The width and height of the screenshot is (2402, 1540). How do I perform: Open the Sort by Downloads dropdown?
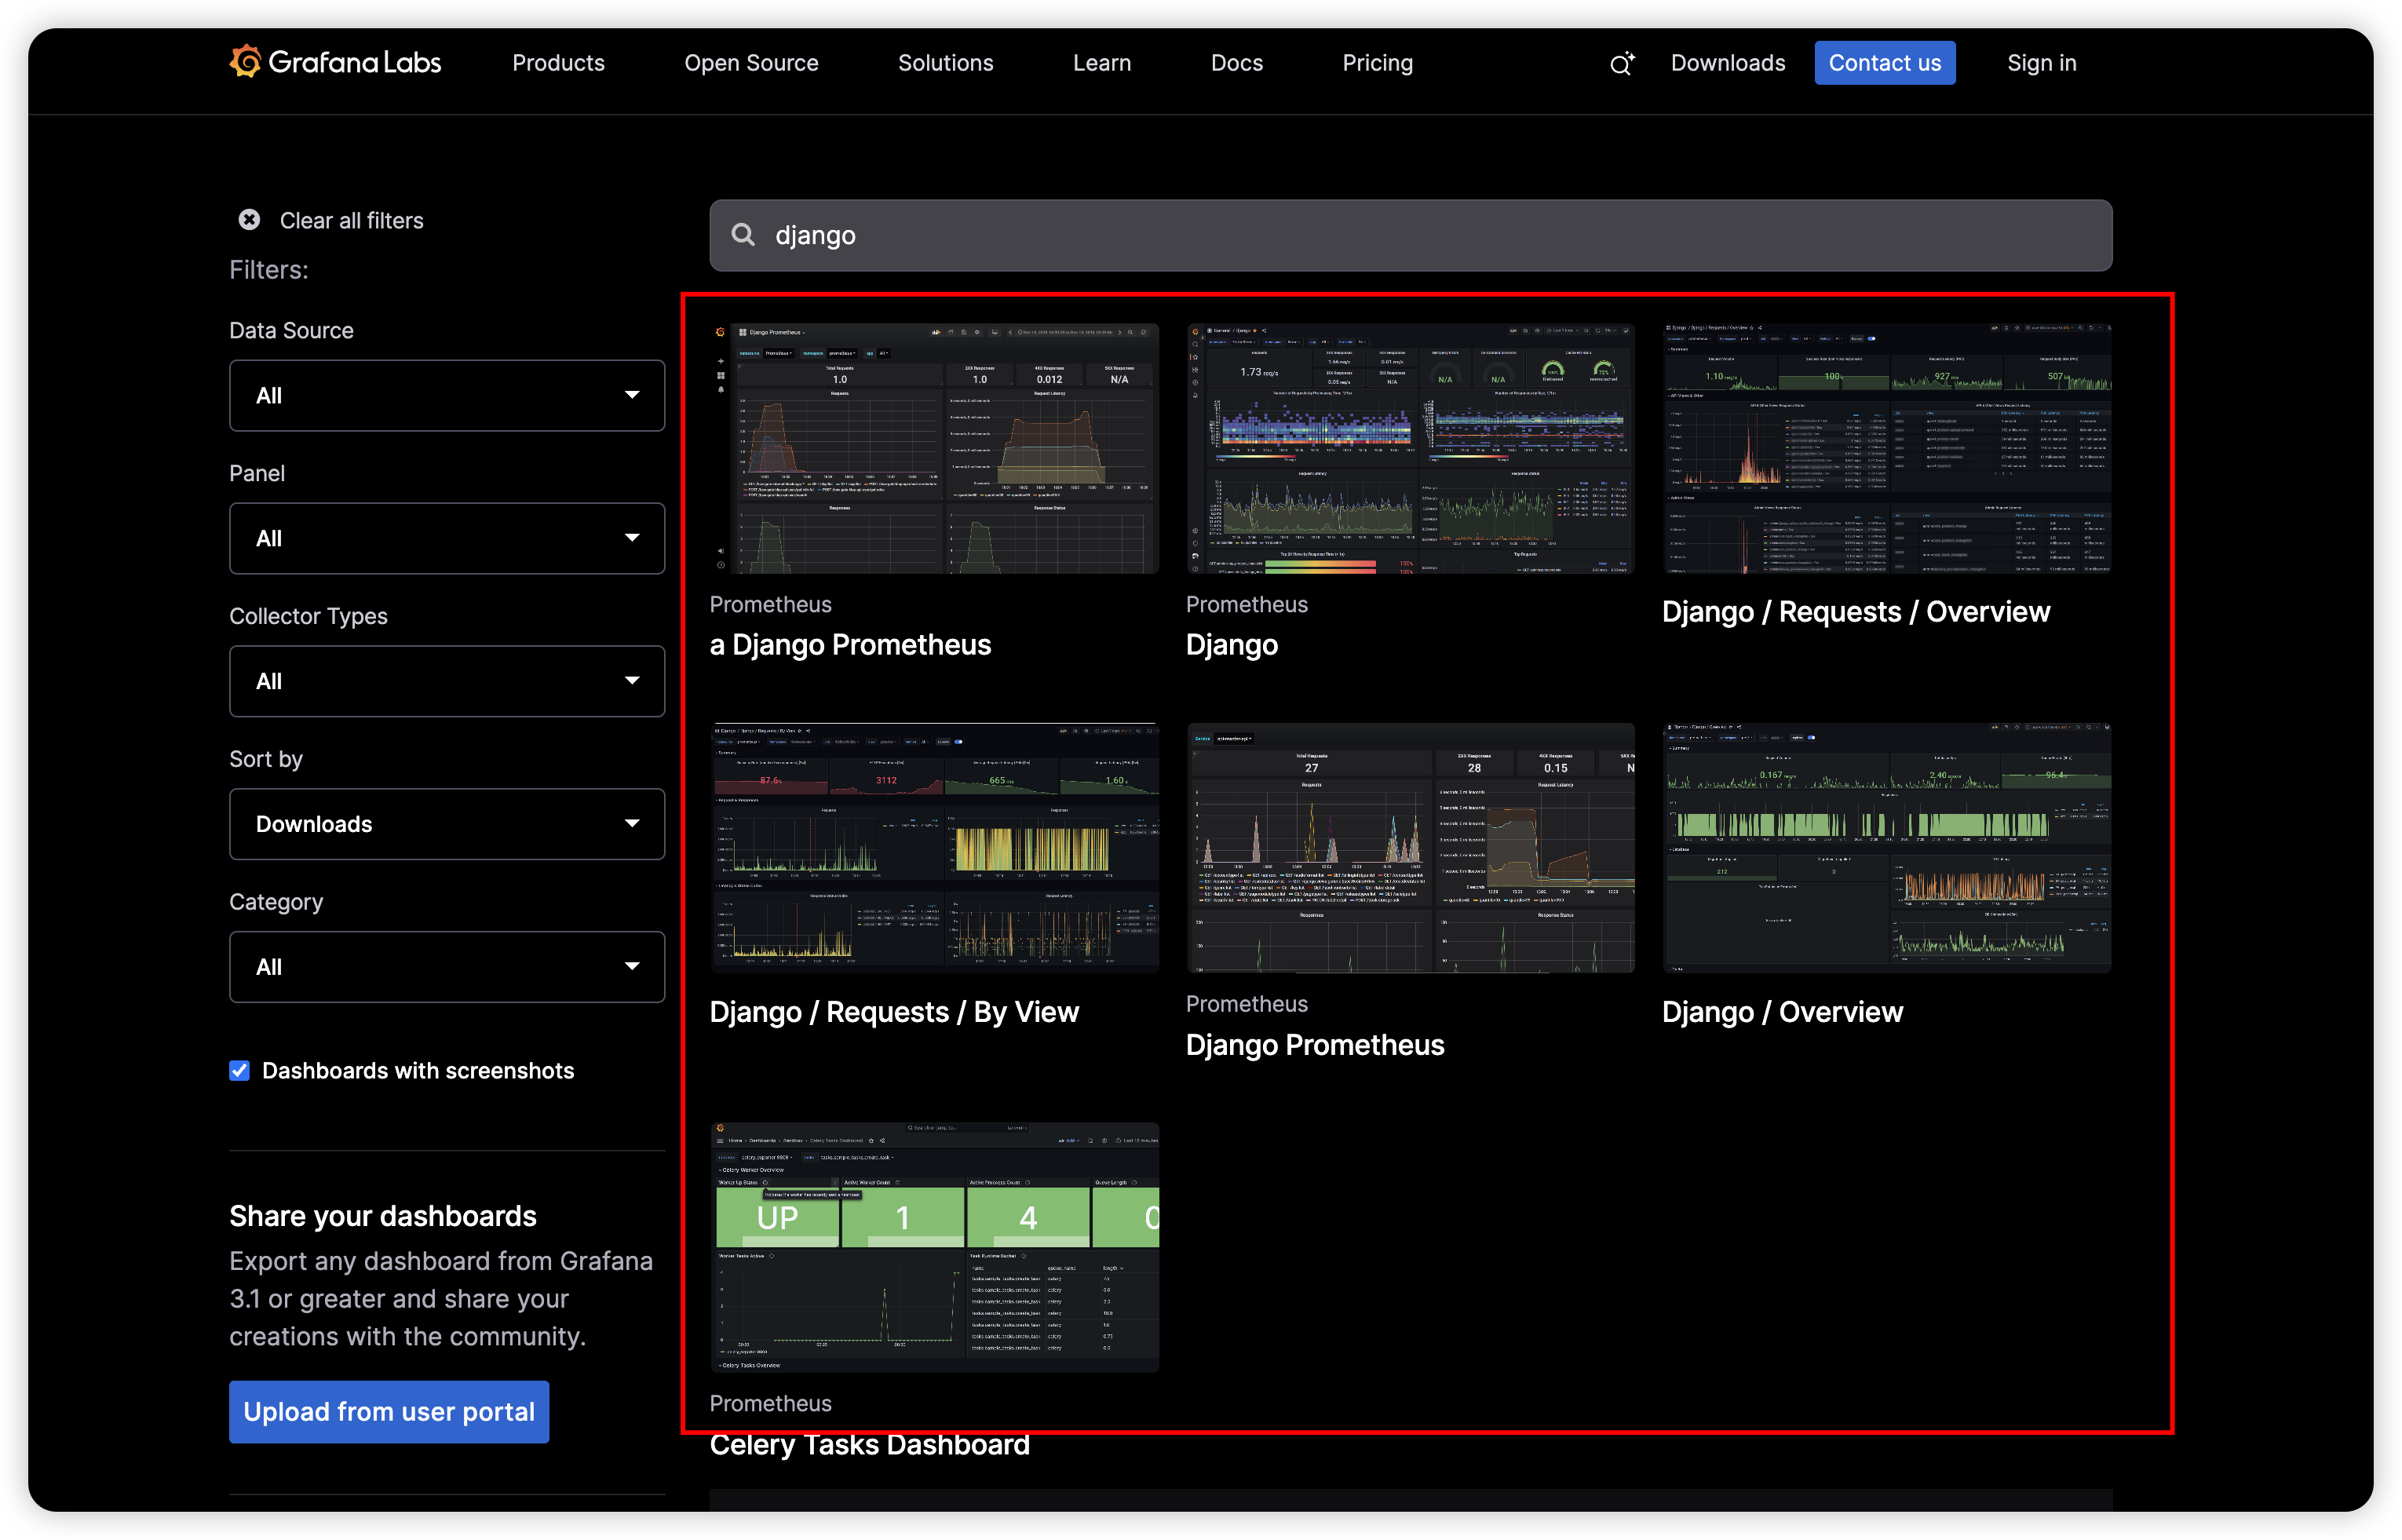pos(447,825)
